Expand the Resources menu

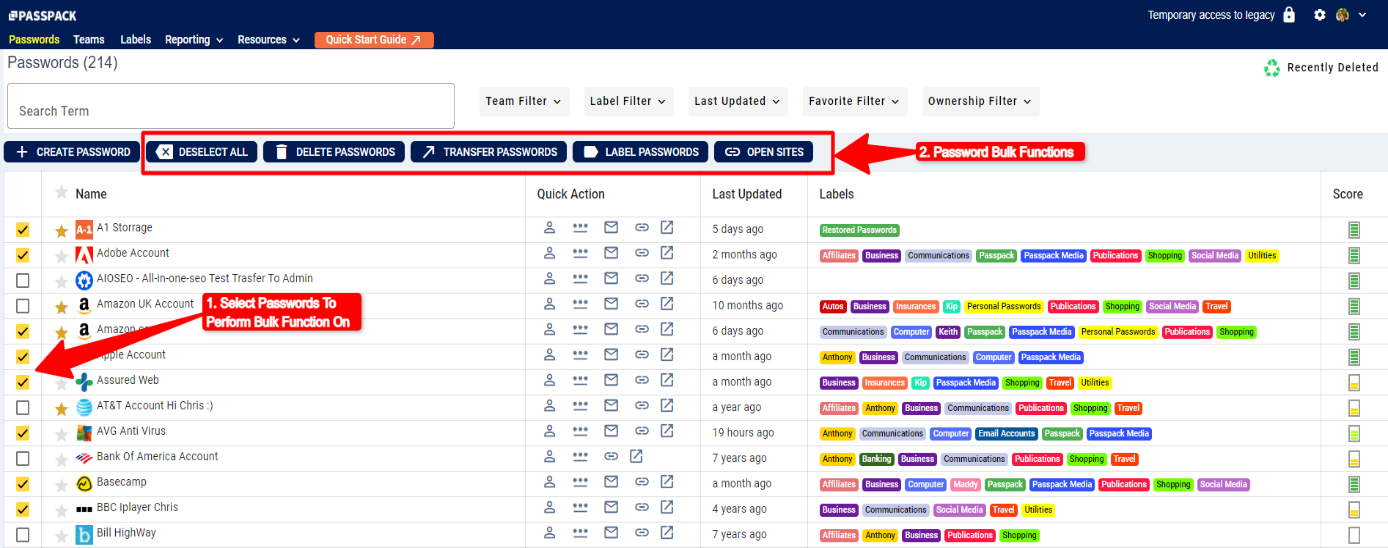269,40
